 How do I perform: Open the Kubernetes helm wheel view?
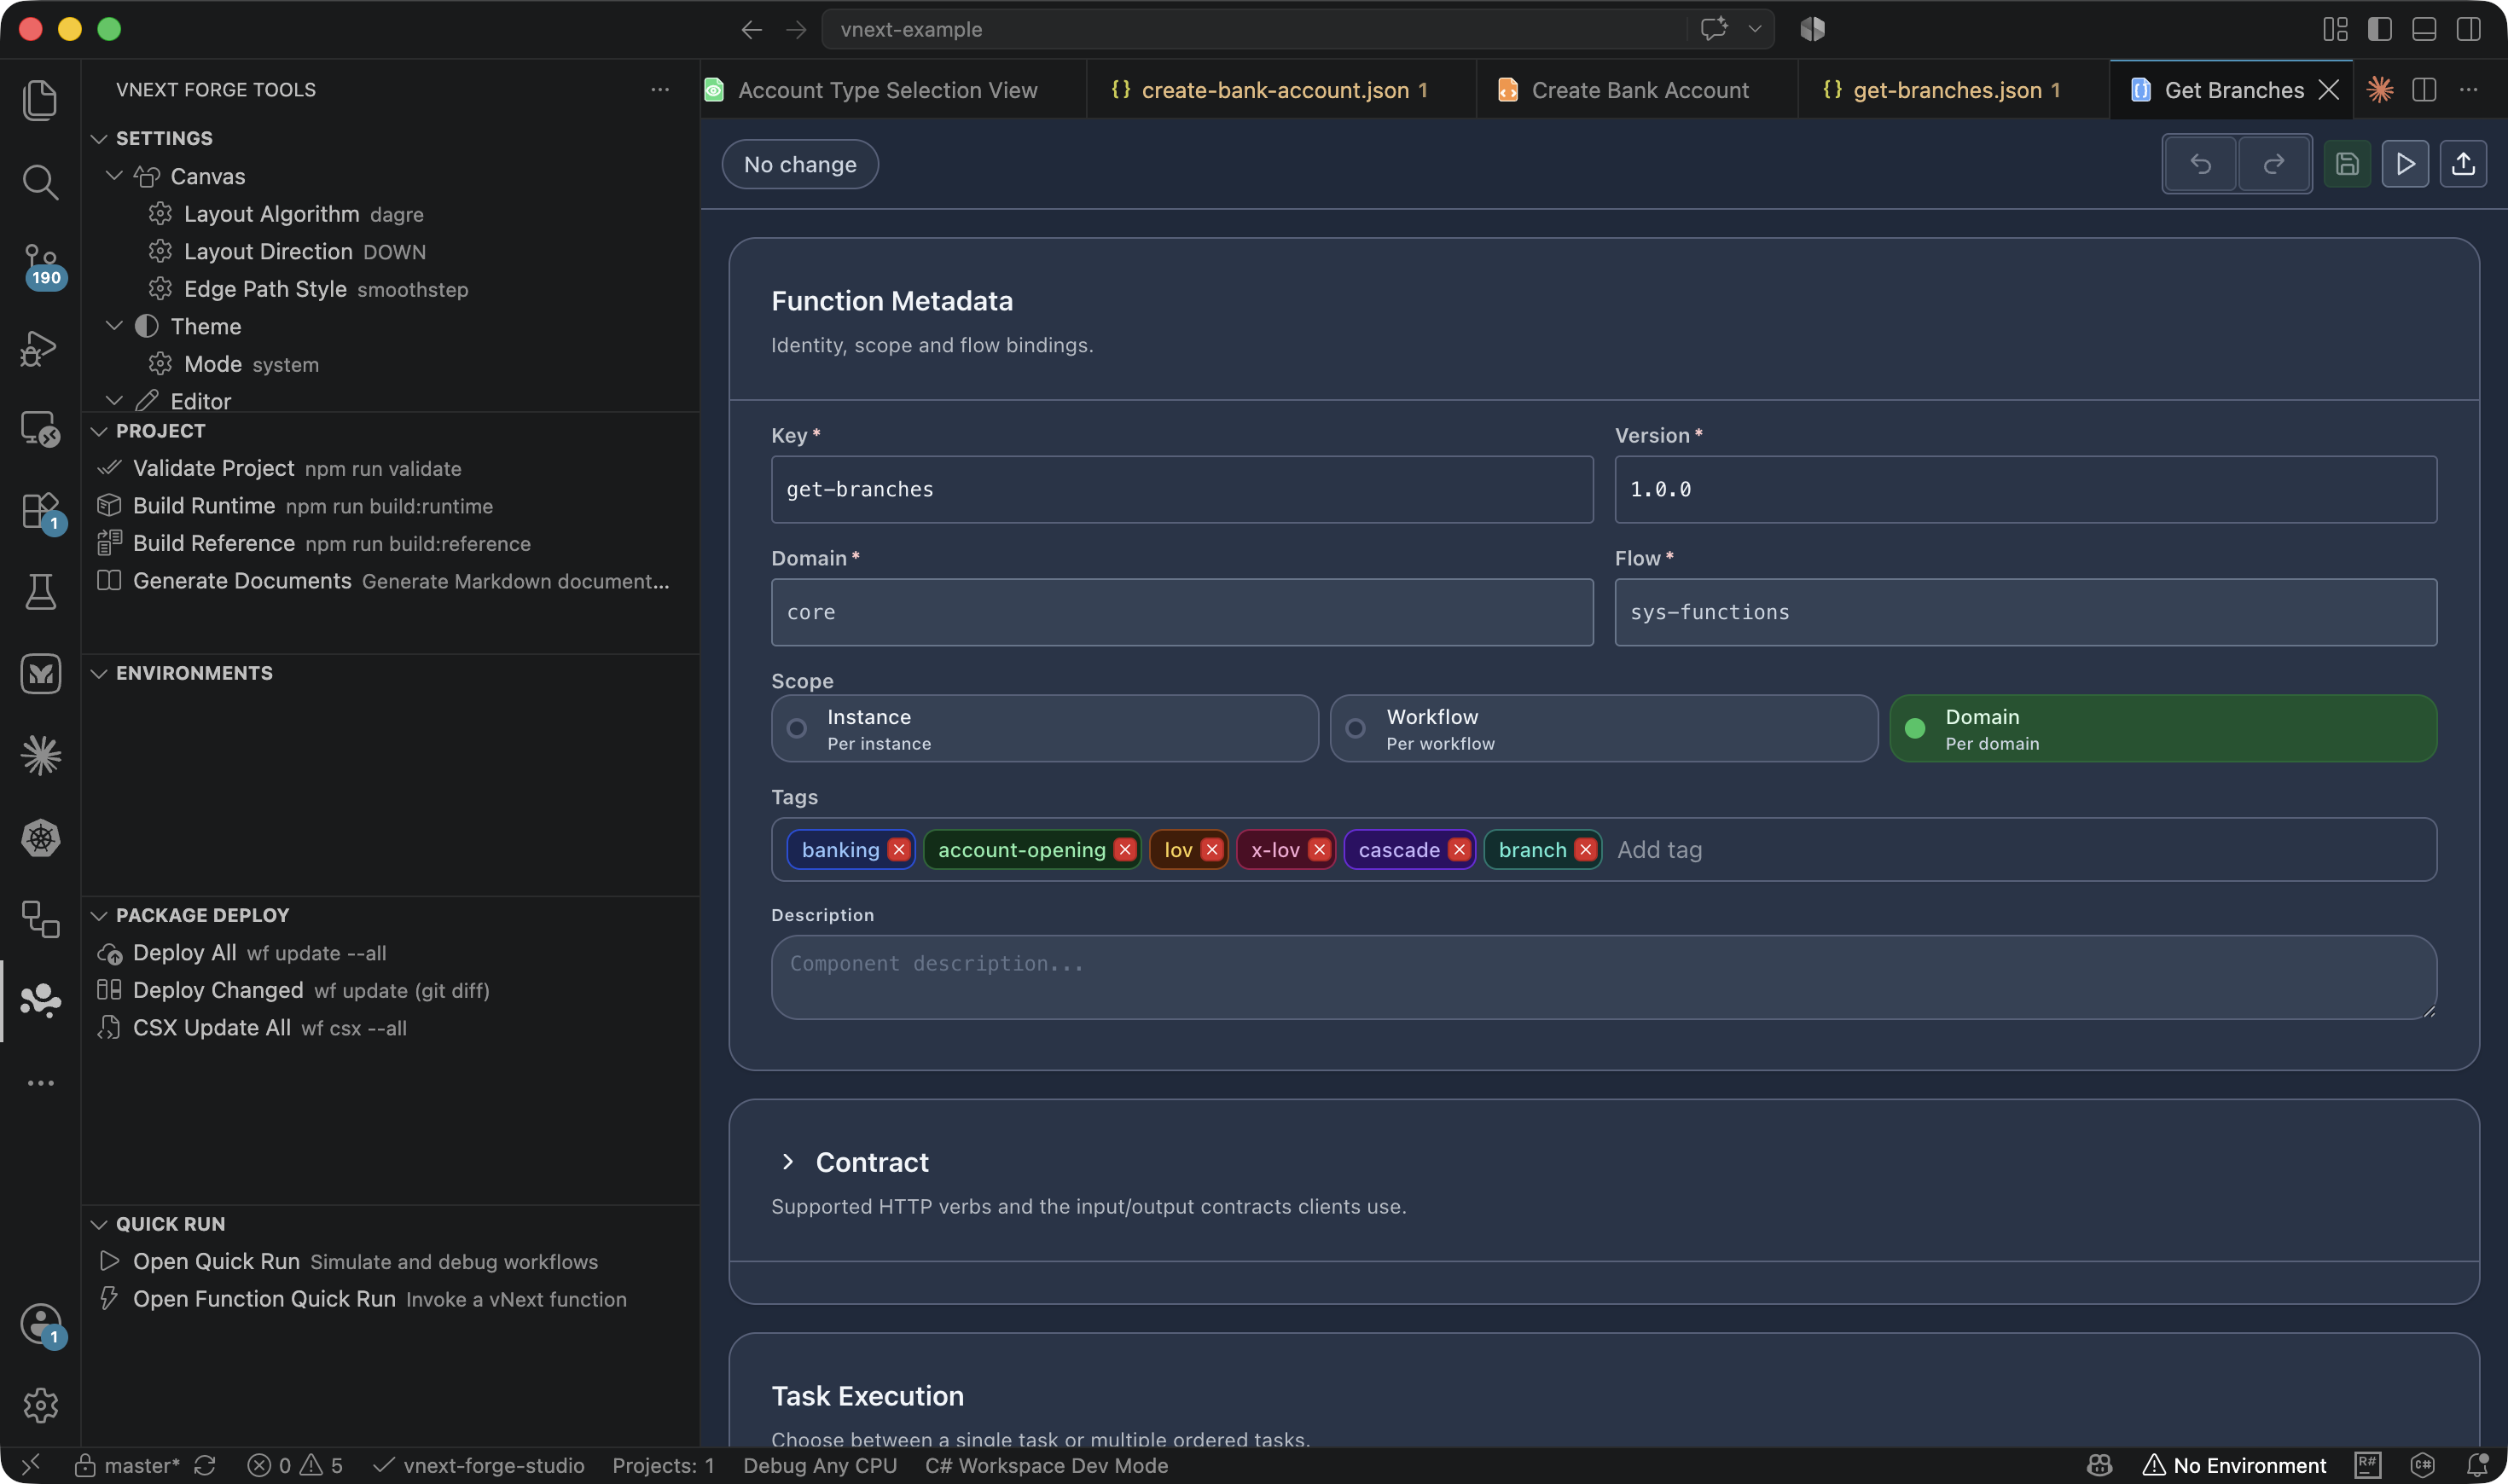click(x=40, y=837)
